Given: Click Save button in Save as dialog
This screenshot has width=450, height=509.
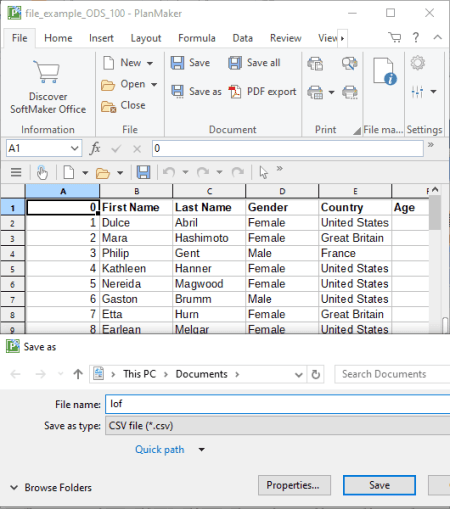Looking at the screenshot, I should 379,485.
